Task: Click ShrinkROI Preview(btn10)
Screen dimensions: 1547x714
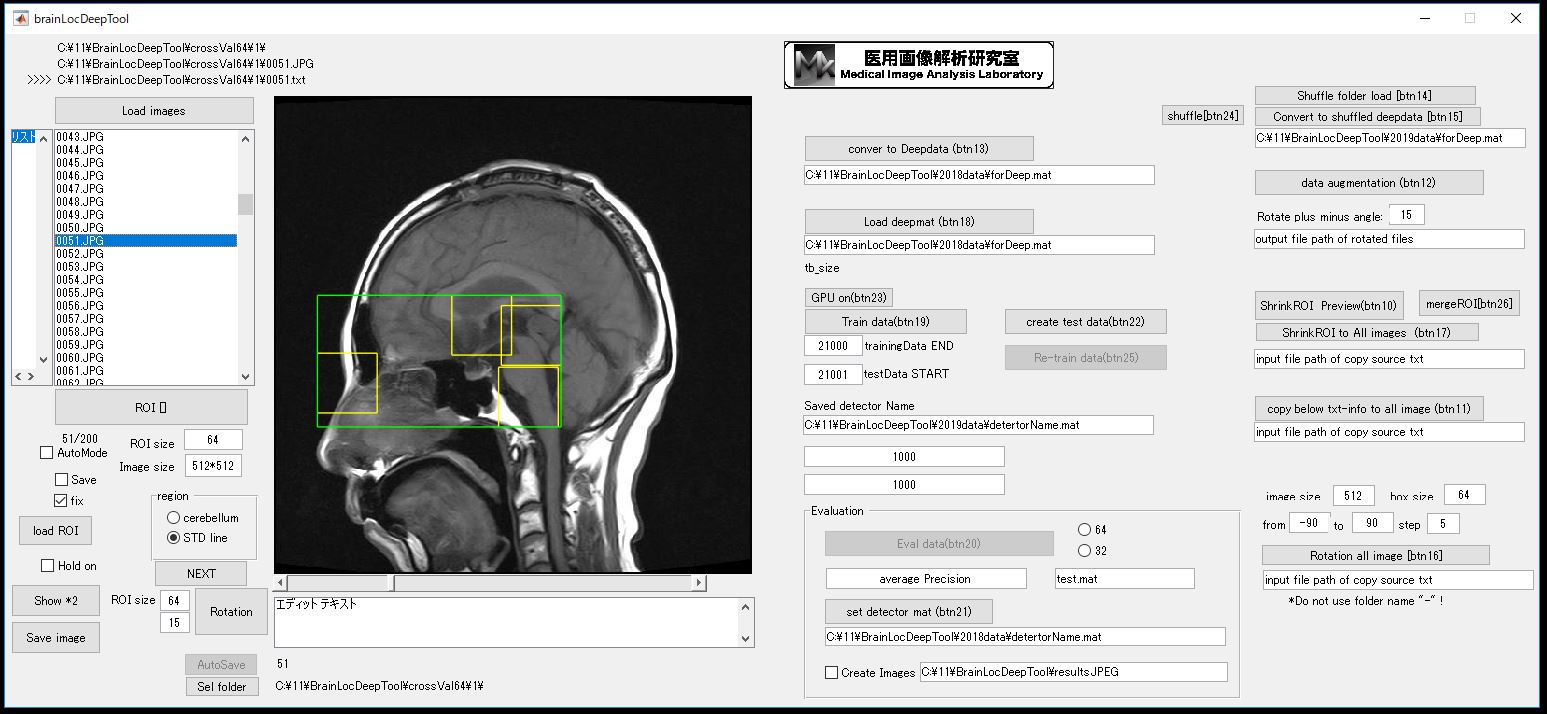Action: tap(1329, 306)
